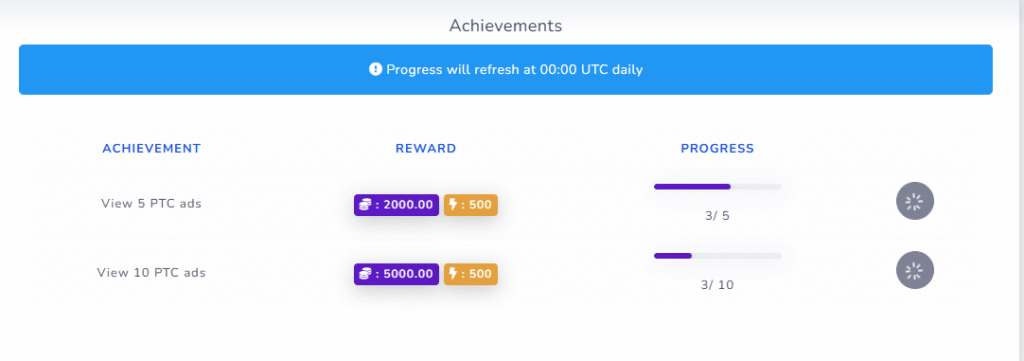Select the orange 500 energy badge for View 10 PTC ads
The image size is (1024, 361).
(471, 274)
